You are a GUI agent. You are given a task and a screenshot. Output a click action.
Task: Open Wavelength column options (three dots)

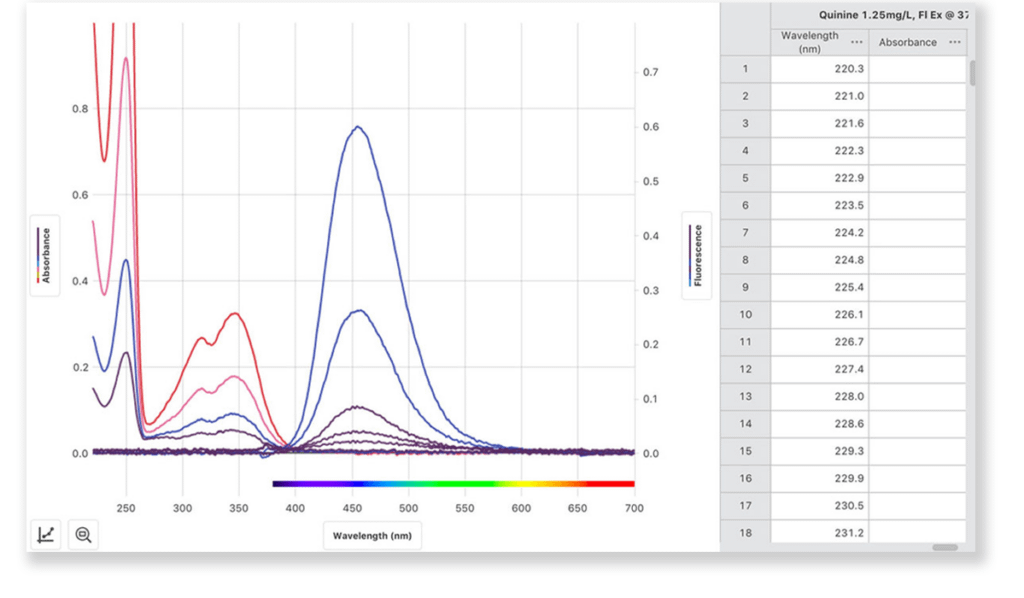(857, 42)
